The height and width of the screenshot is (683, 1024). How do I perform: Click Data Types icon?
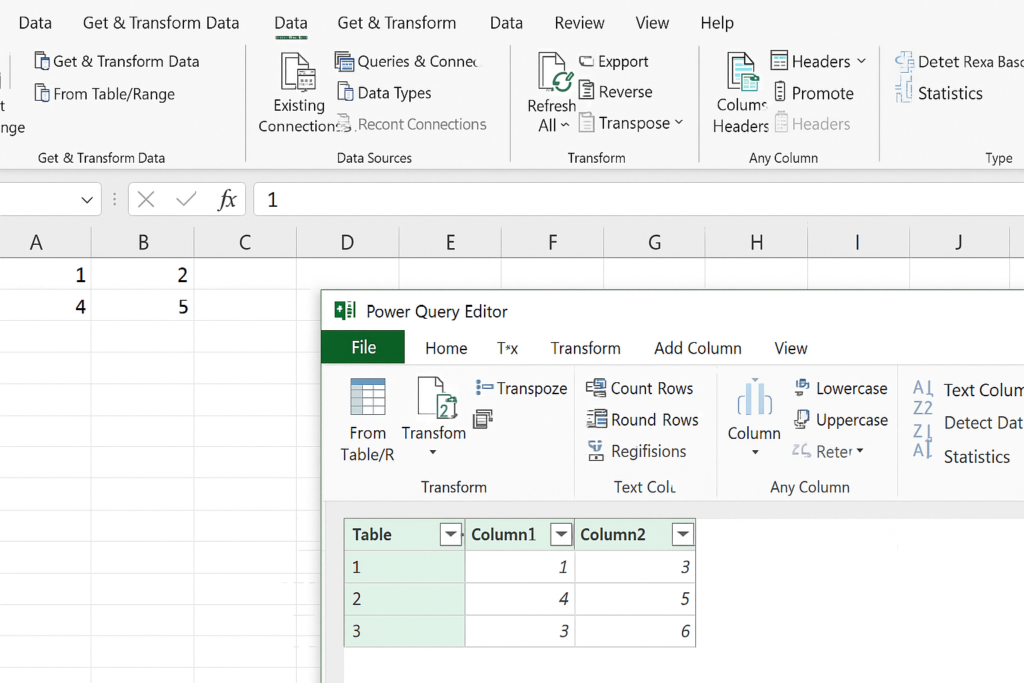[x=345, y=92]
